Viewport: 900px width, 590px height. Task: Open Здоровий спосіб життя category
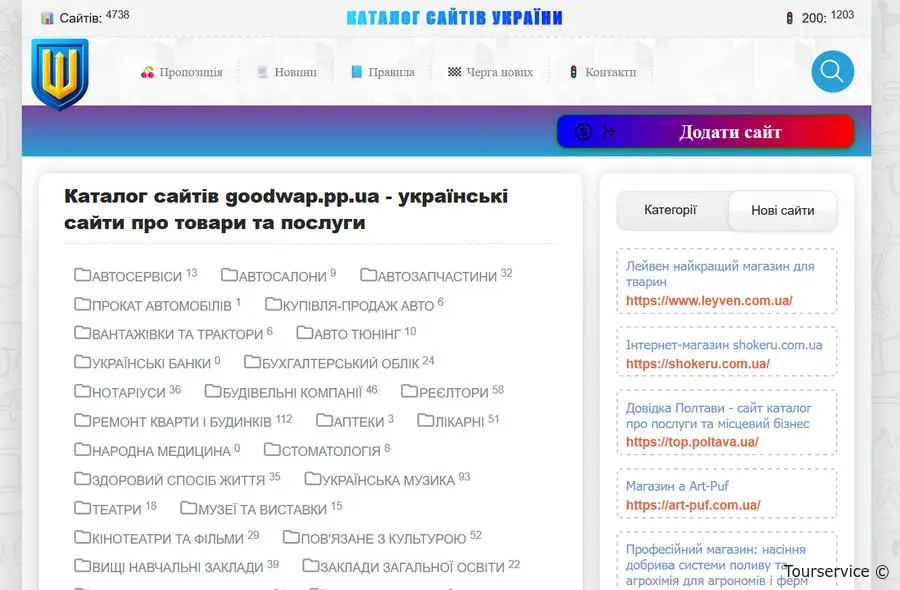pos(177,479)
